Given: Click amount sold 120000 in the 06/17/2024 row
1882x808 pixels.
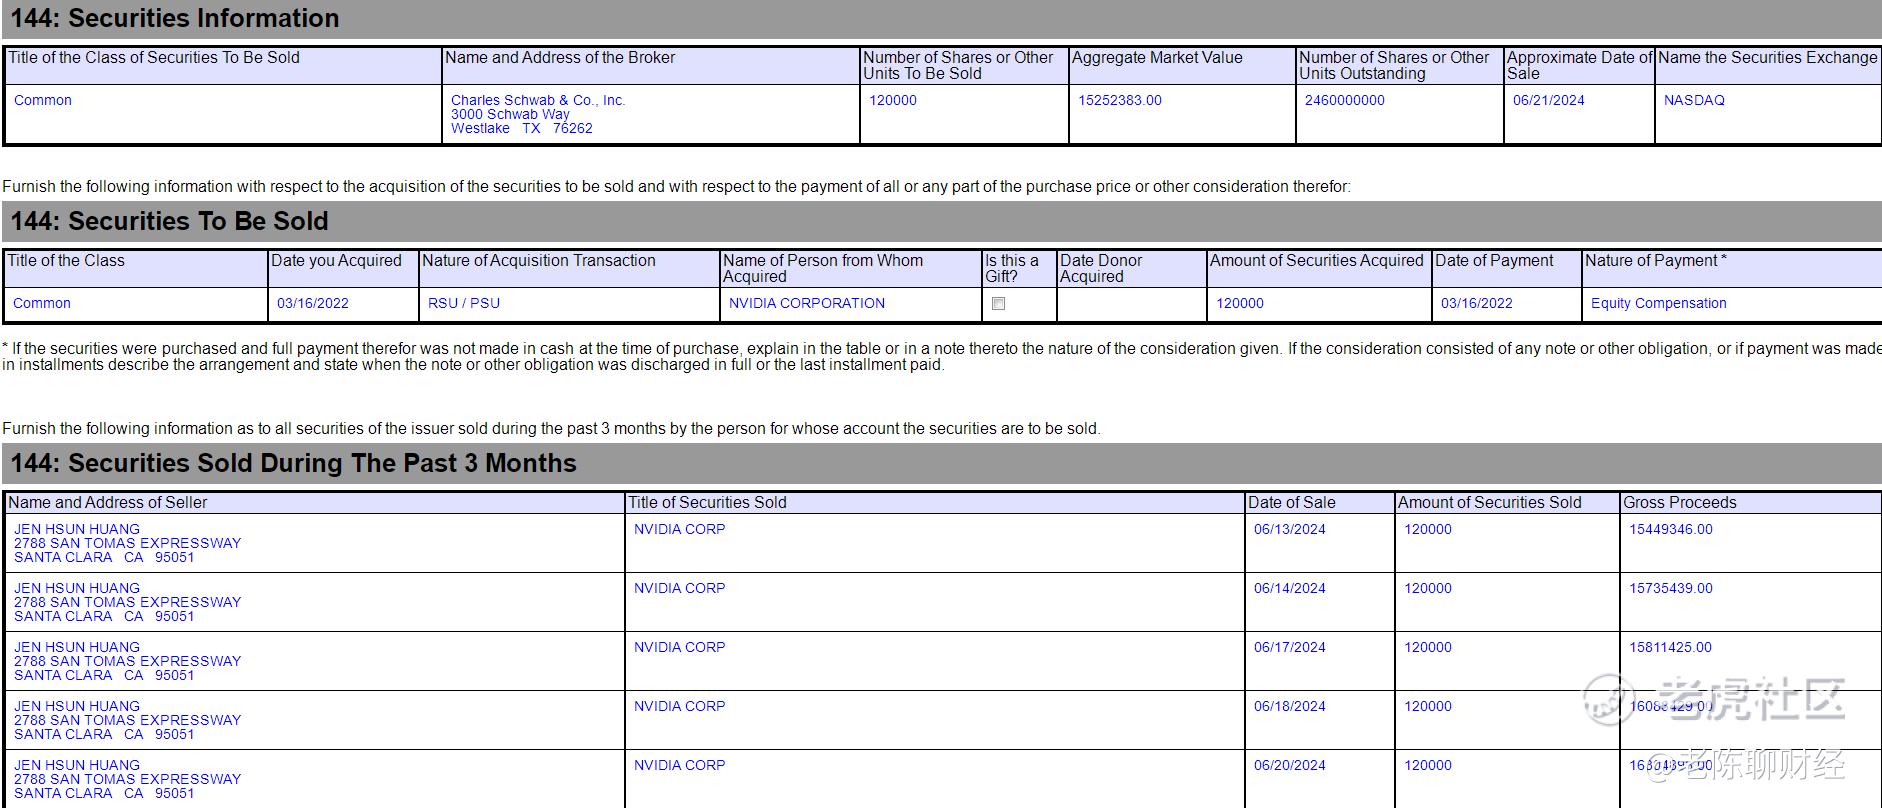Looking at the screenshot, I should click(x=1428, y=647).
